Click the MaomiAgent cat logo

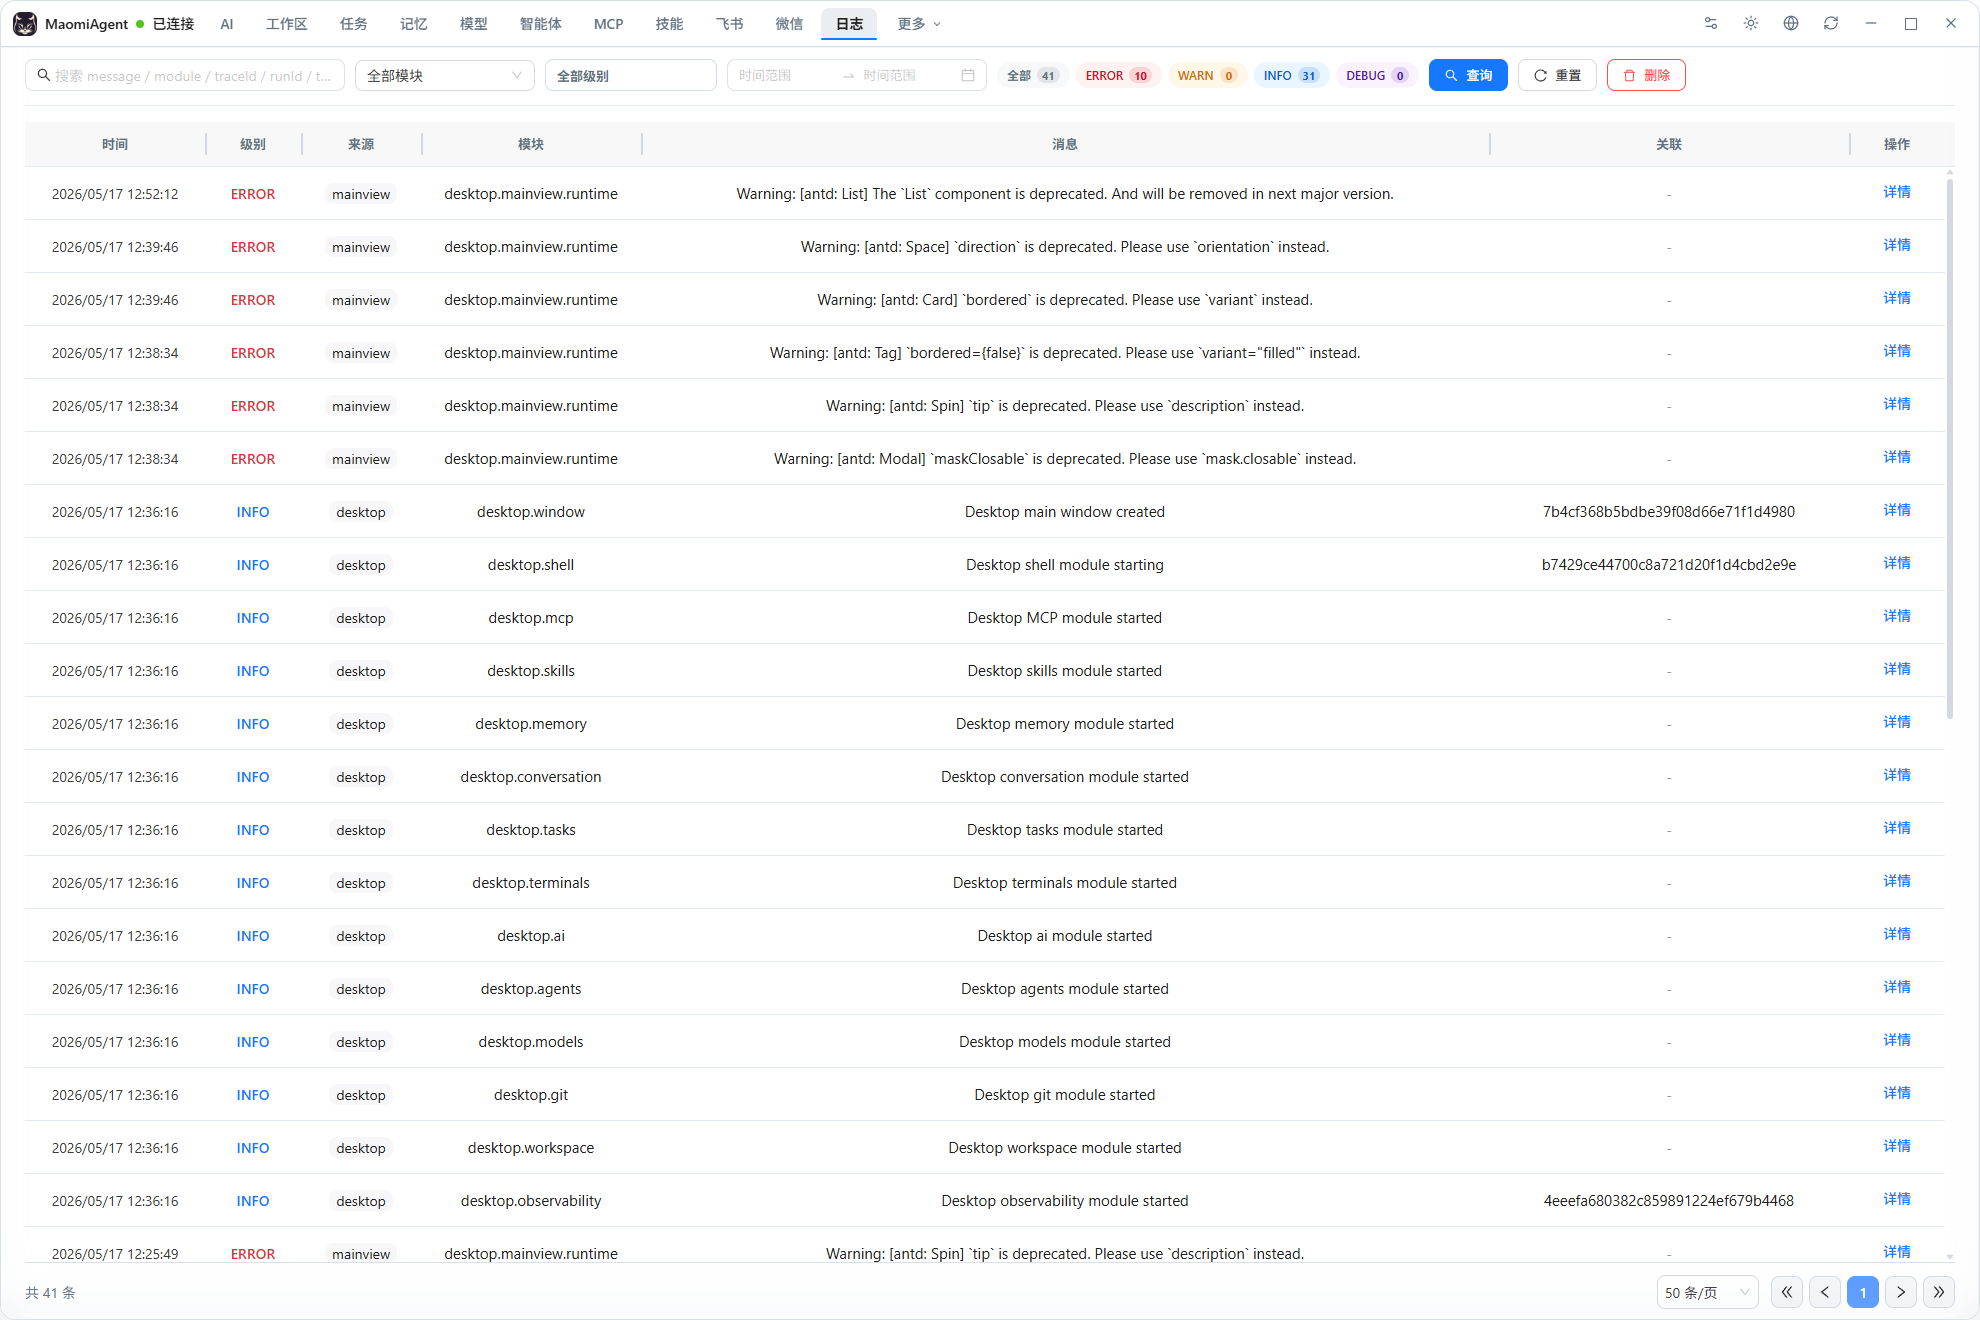coord(25,24)
